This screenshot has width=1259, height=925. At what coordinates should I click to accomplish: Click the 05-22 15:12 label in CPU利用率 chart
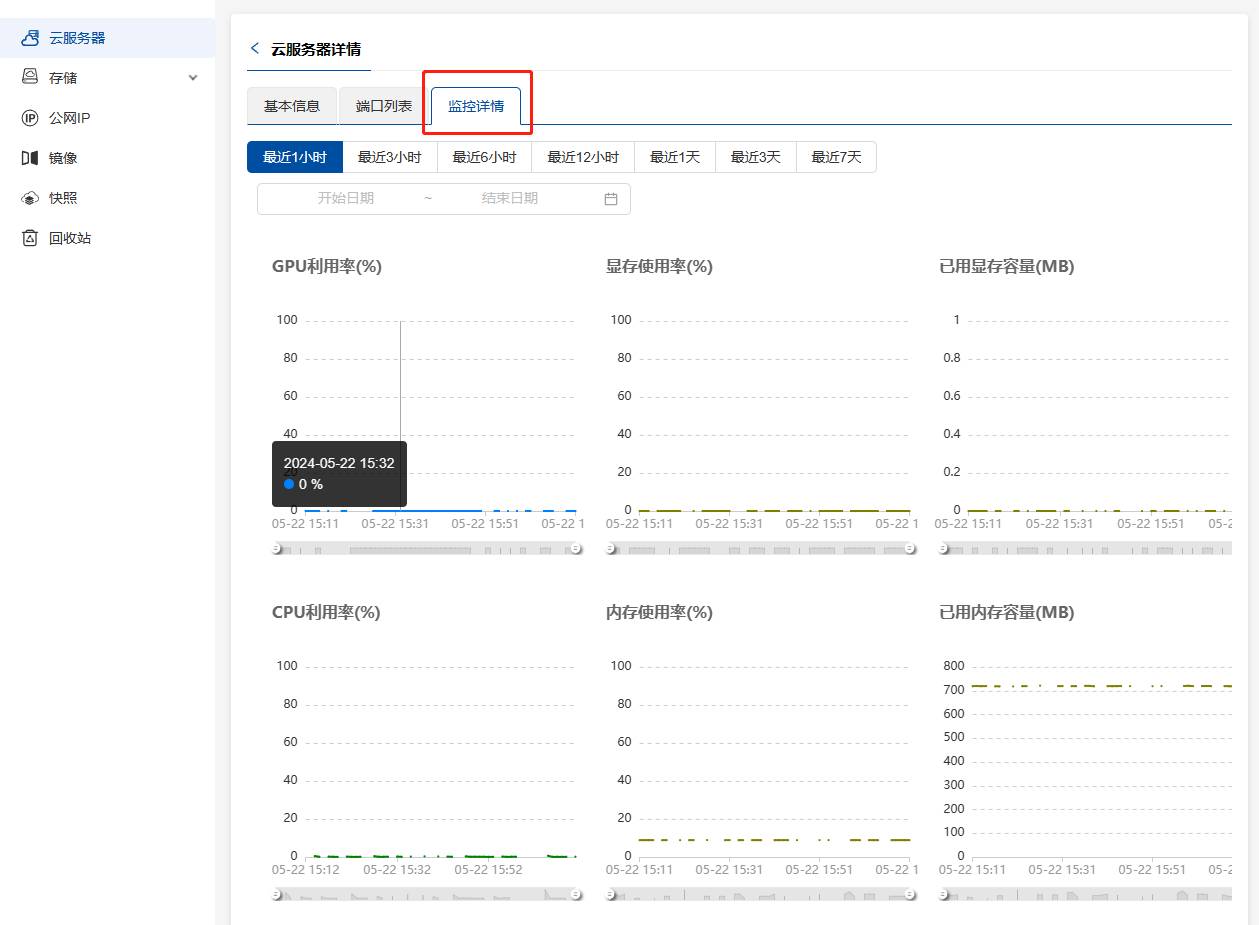tap(306, 870)
